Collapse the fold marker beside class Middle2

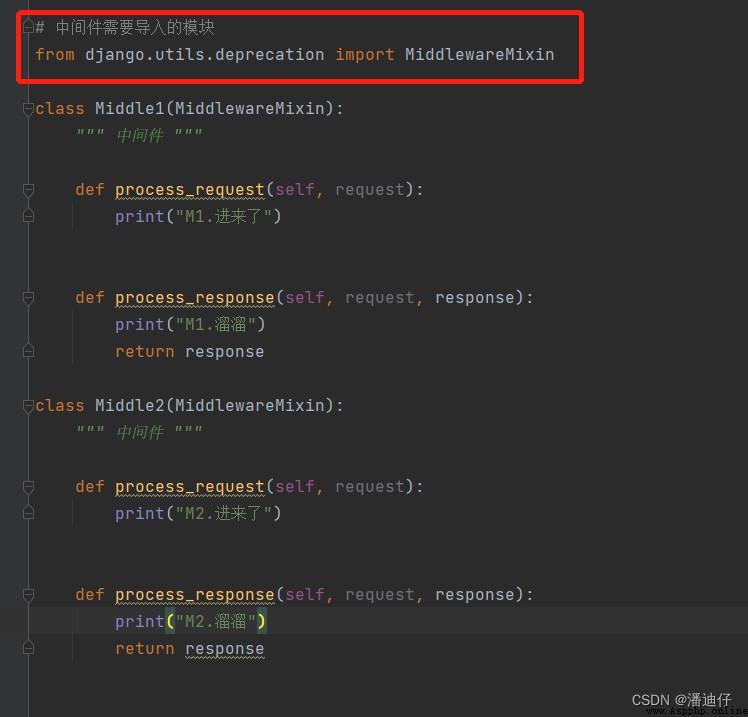[28, 406]
